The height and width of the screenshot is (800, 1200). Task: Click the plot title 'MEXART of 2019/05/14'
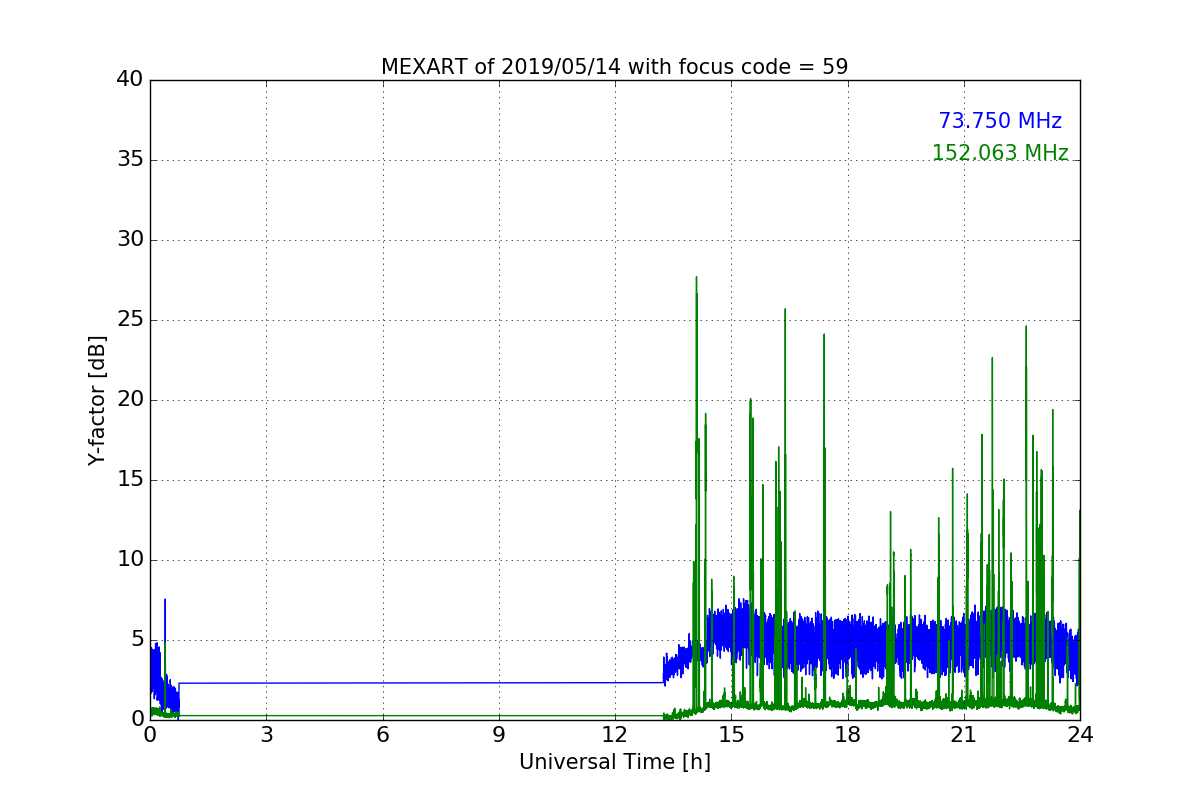point(614,67)
